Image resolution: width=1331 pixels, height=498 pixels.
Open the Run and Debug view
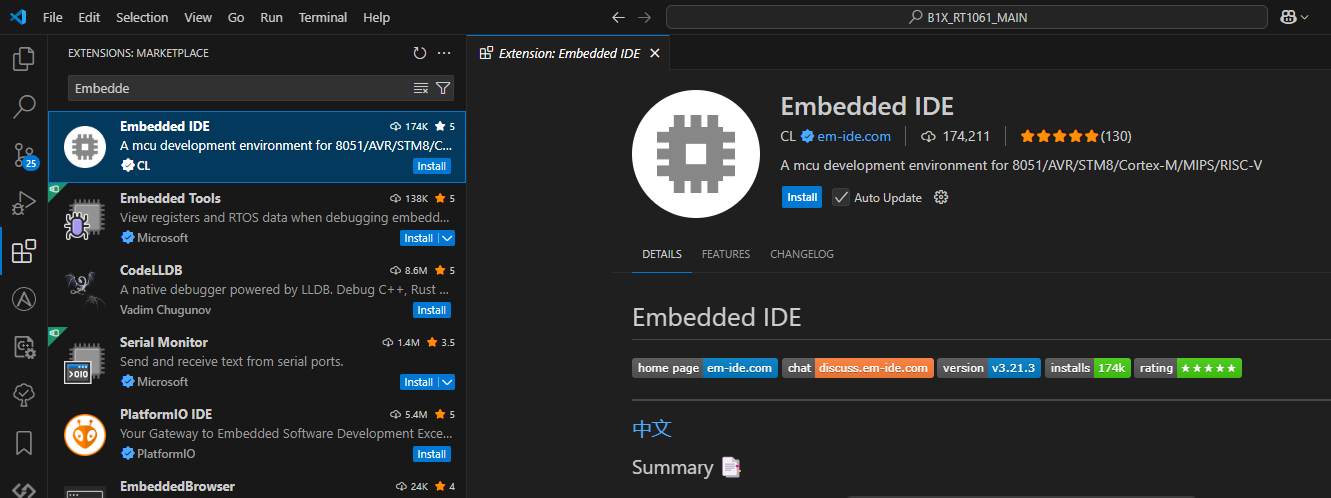point(24,203)
